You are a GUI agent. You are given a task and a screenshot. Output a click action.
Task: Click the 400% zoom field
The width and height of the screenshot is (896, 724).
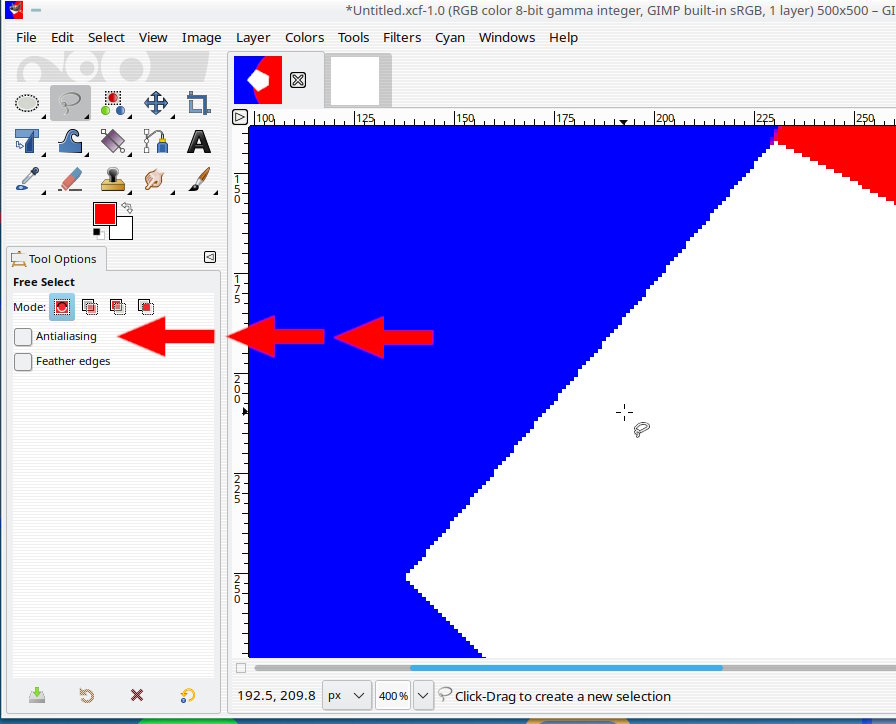[x=393, y=695]
